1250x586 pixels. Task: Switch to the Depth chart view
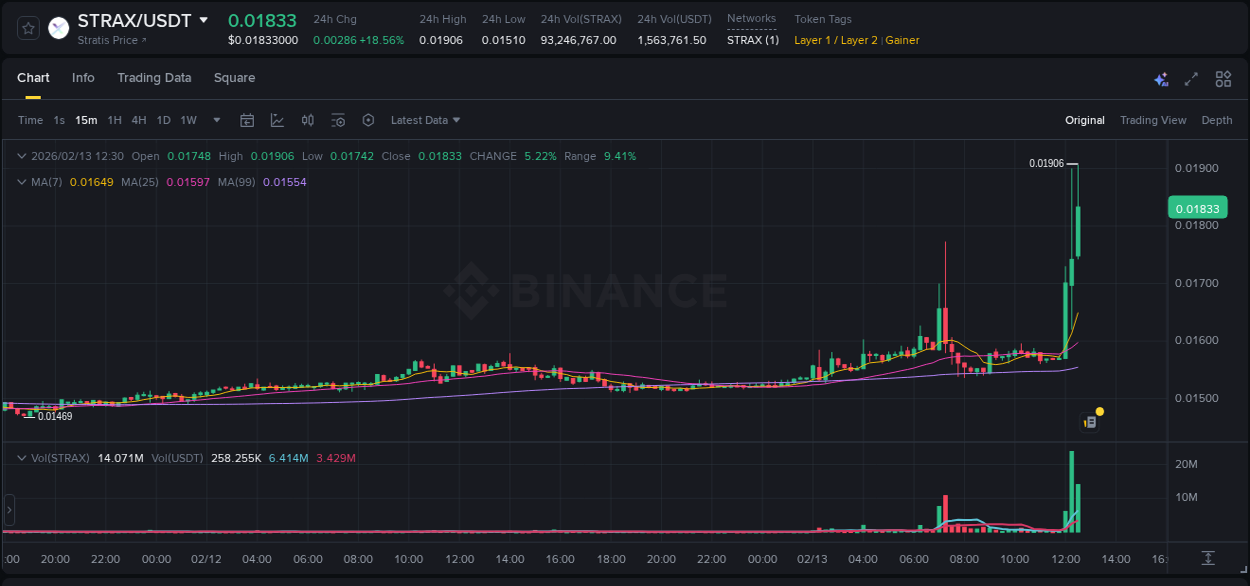point(1216,120)
